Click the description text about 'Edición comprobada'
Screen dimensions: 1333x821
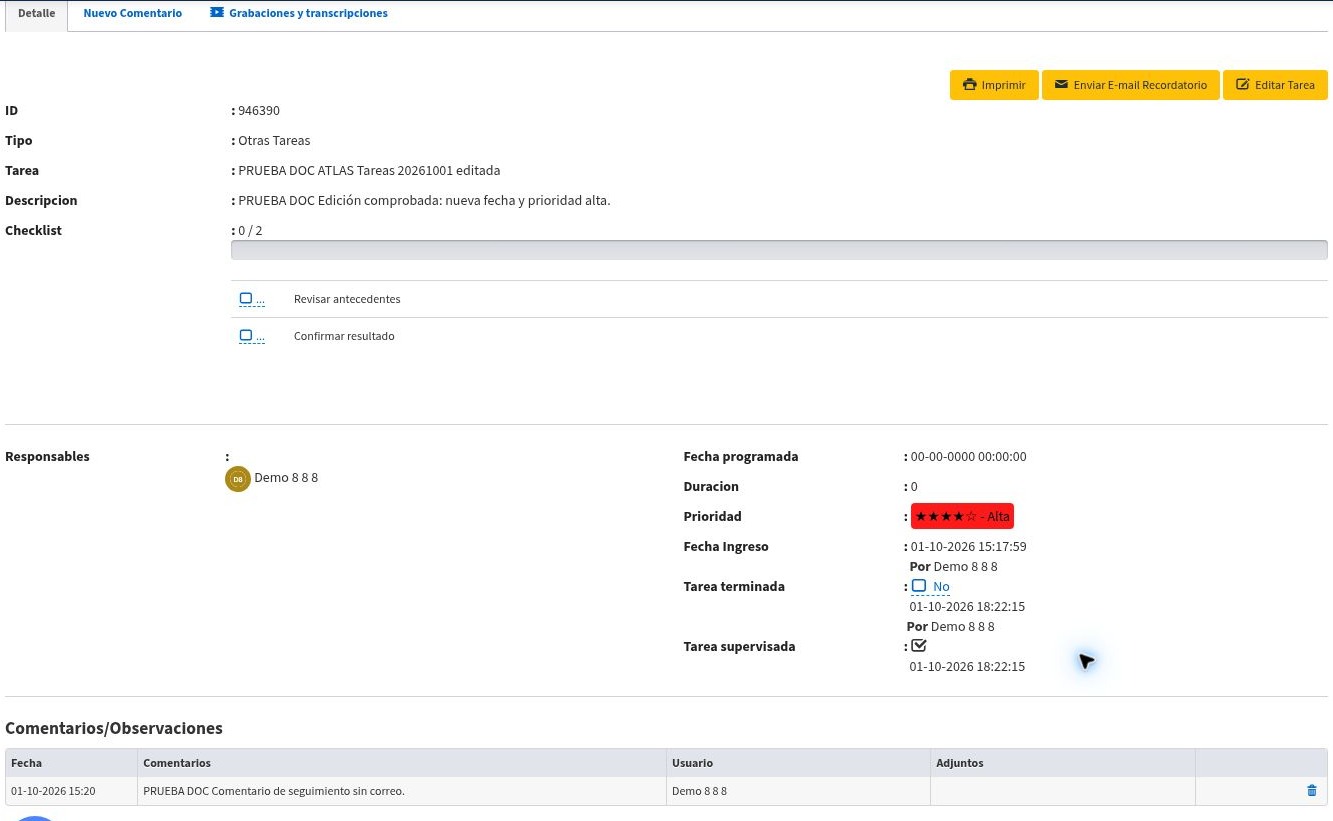424,201
